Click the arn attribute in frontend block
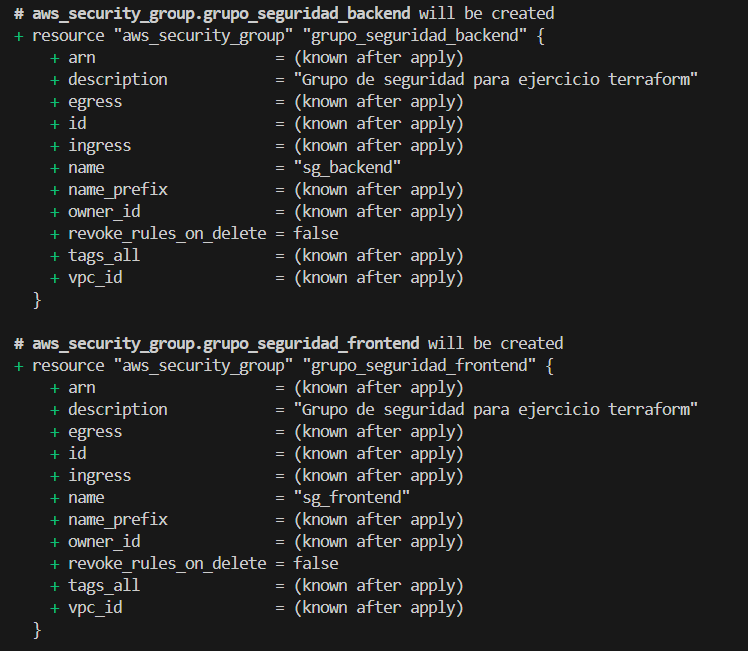This screenshot has width=748, height=651. pos(82,387)
